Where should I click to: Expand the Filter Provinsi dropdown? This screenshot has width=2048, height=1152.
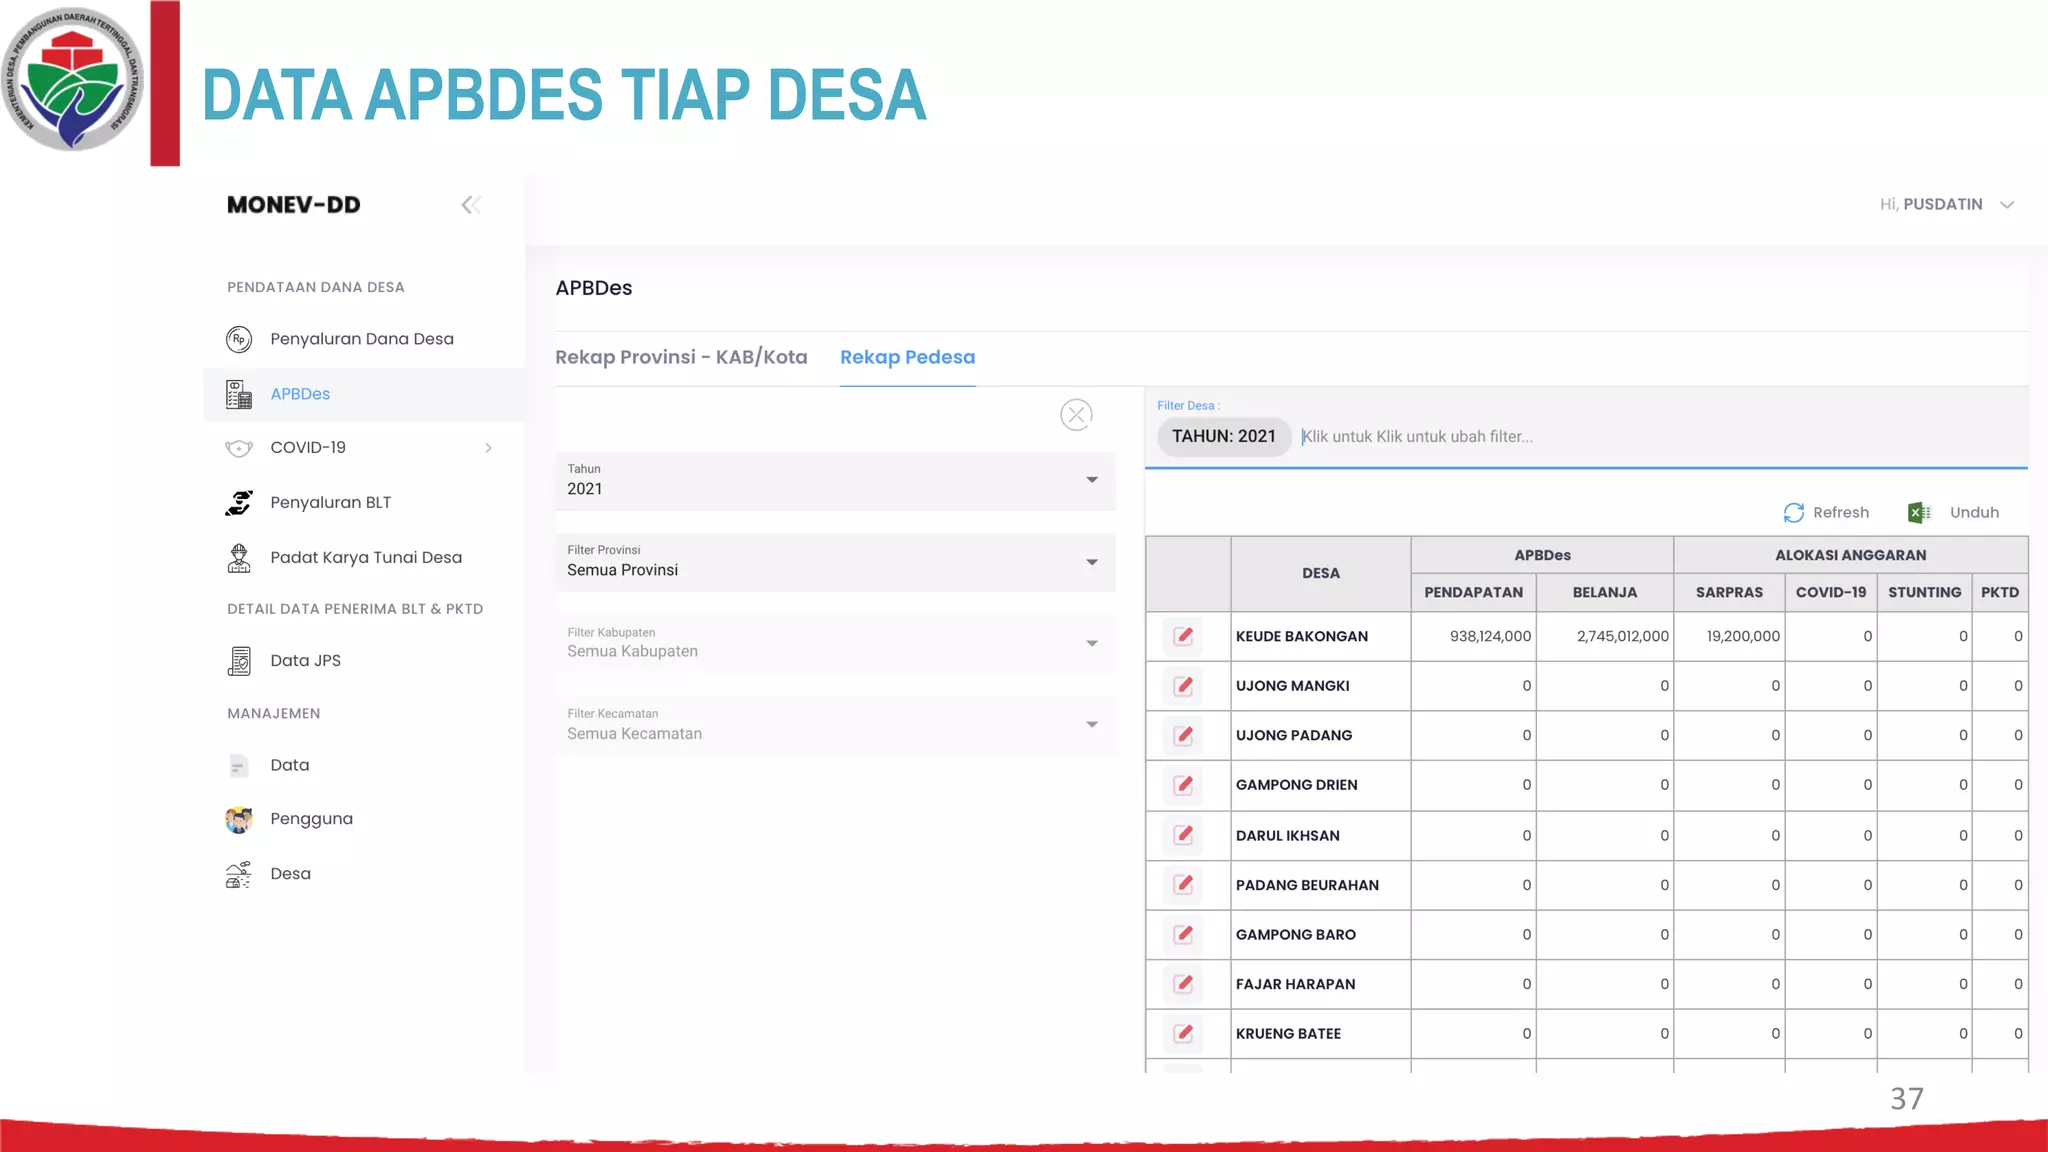coord(835,562)
